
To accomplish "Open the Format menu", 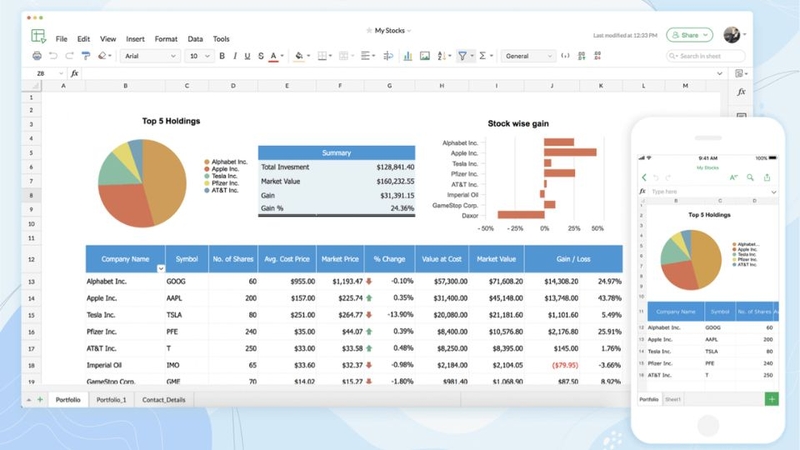I will click(x=166, y=39).
